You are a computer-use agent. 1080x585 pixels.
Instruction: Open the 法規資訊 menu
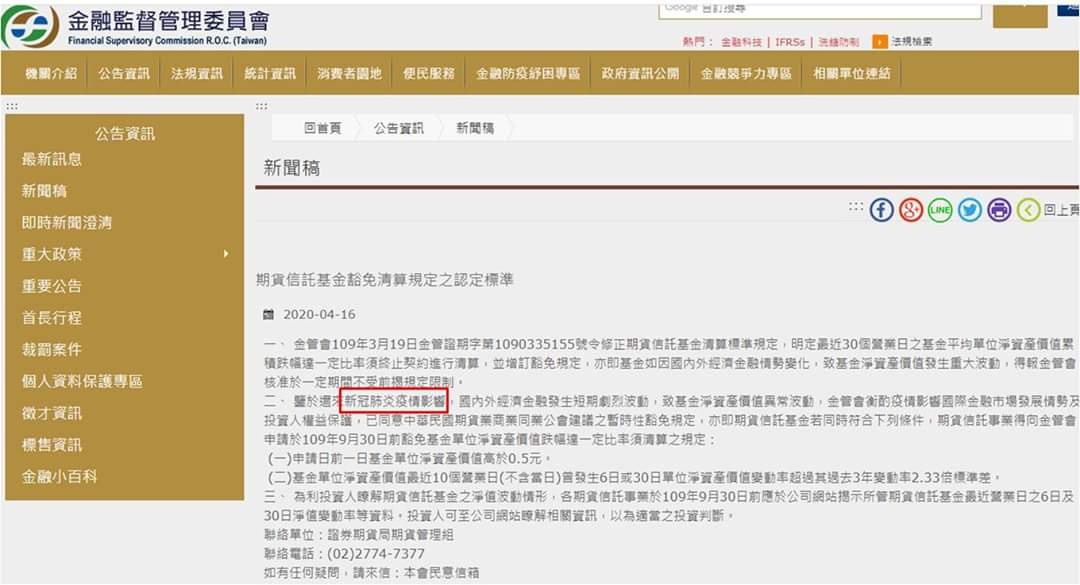pos(197,73)
